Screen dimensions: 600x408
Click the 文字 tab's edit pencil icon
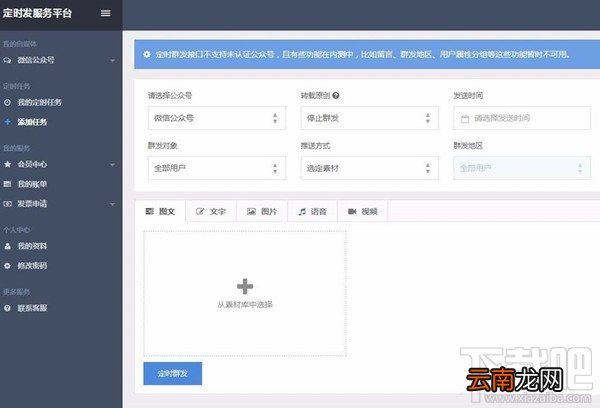(x=200, y=211)
